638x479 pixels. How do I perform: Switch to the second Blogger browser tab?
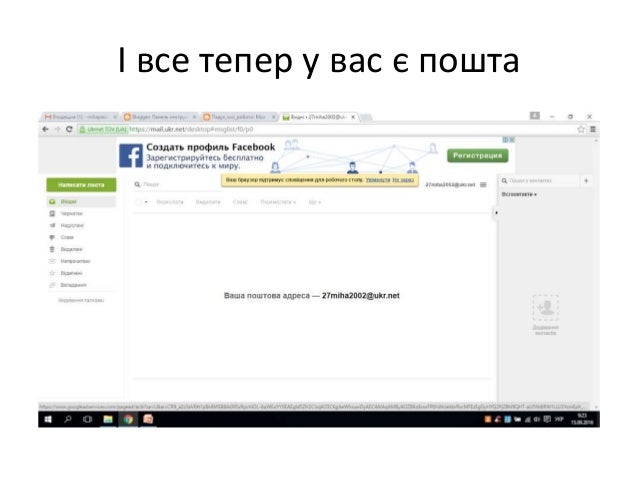160,117
